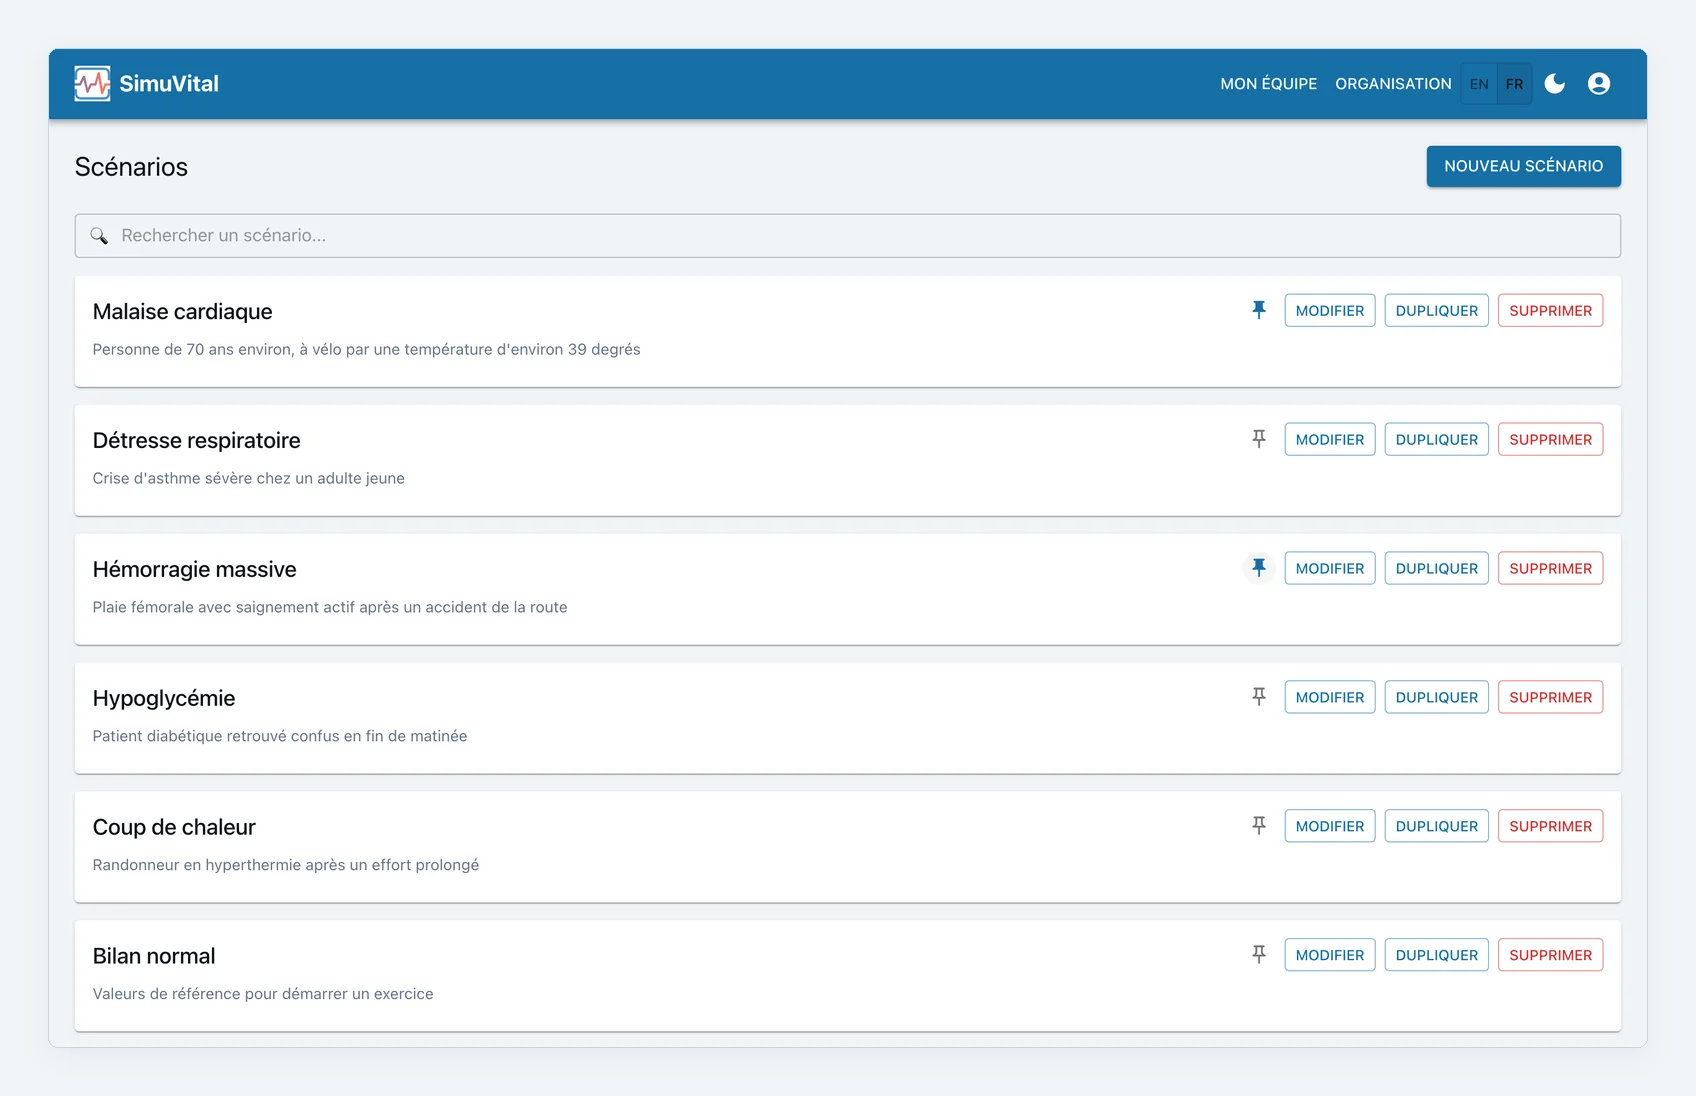Open the Mon équipe menu

click(1268, 84)
